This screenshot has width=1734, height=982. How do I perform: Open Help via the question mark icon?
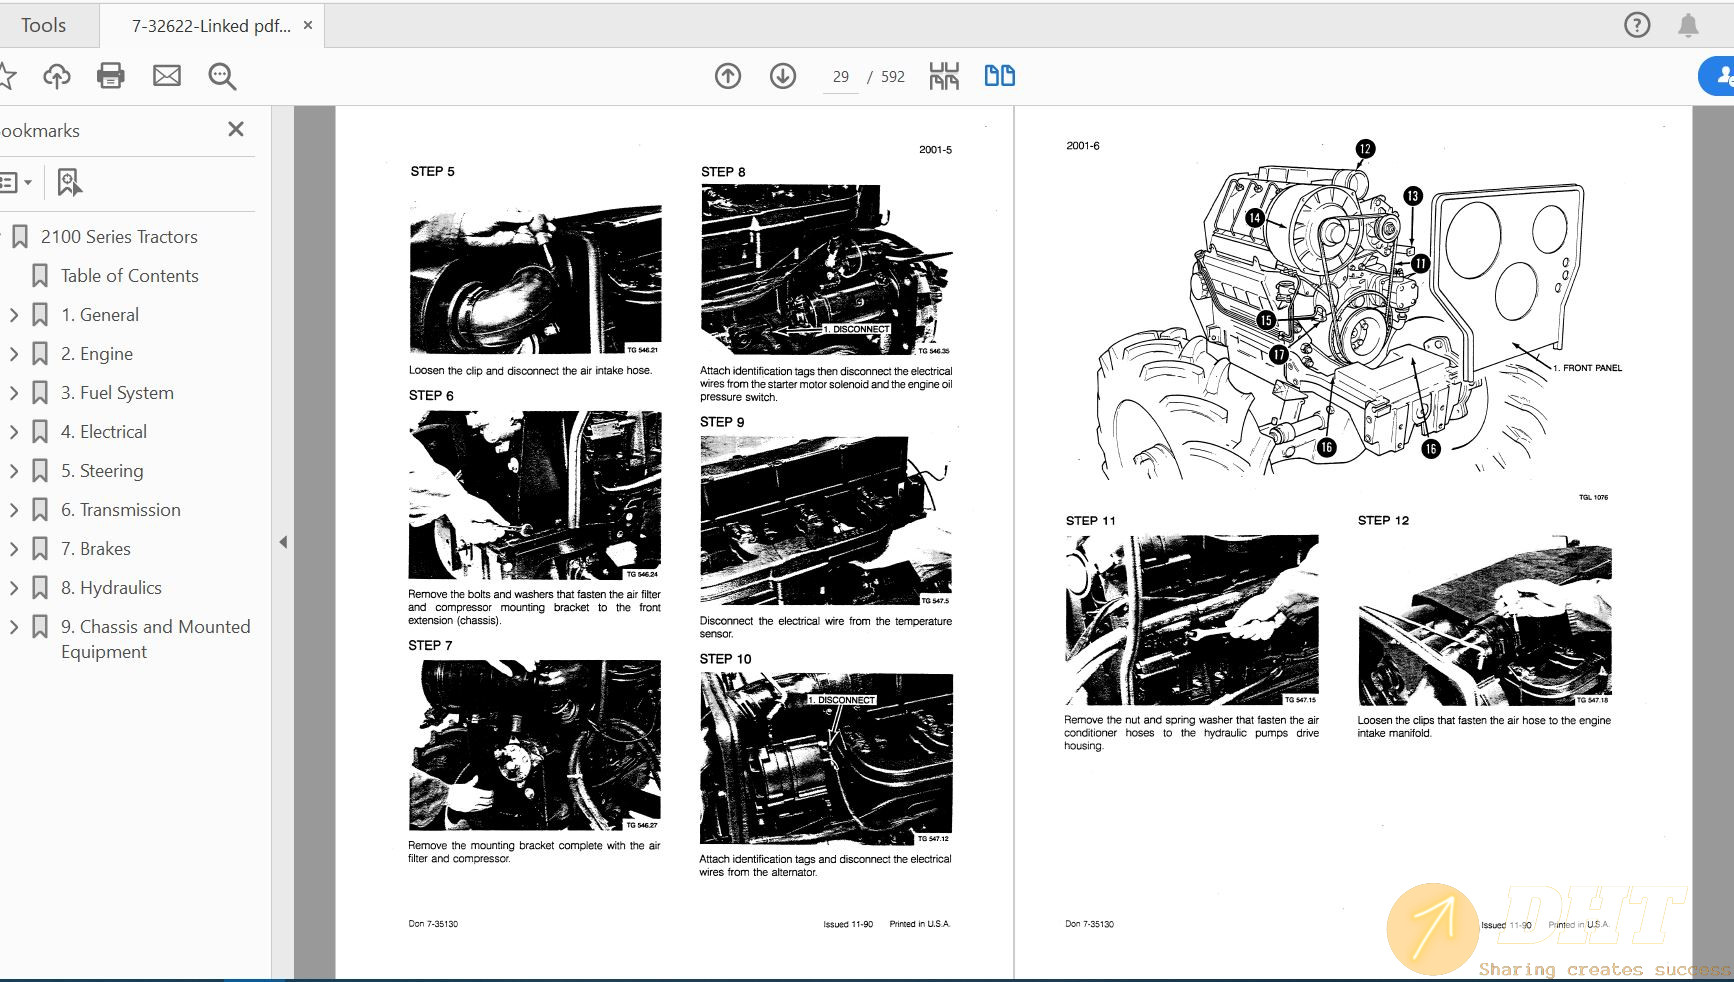(x=1637, y=24)
